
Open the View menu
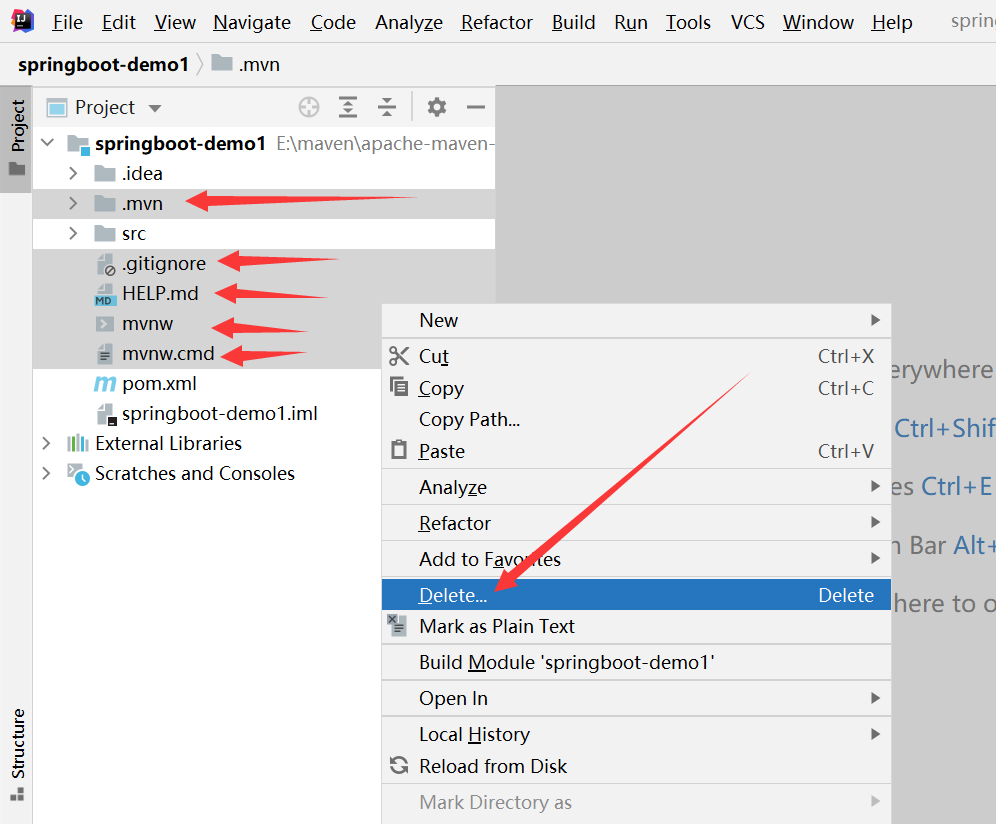click(175, 22)
